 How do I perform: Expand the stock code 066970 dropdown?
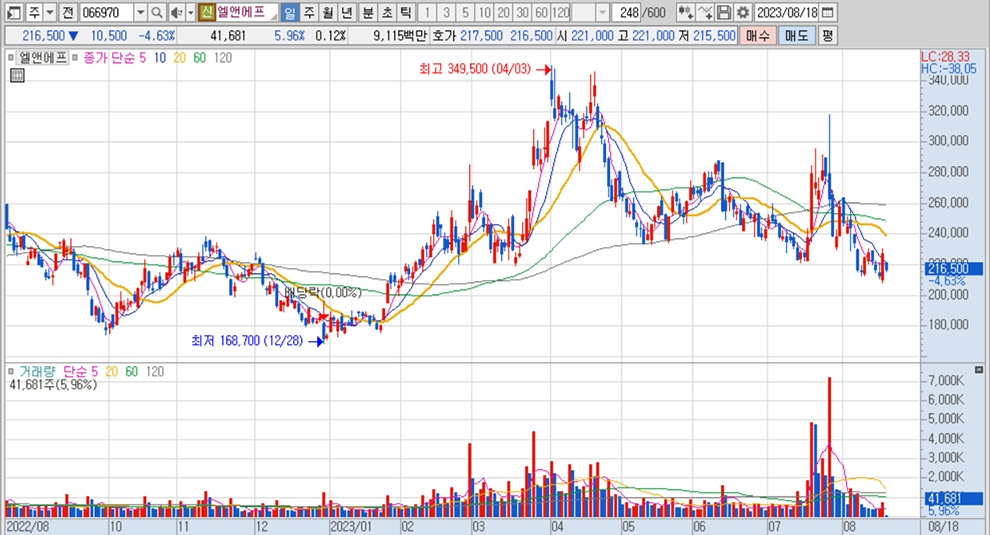point(139,13)
